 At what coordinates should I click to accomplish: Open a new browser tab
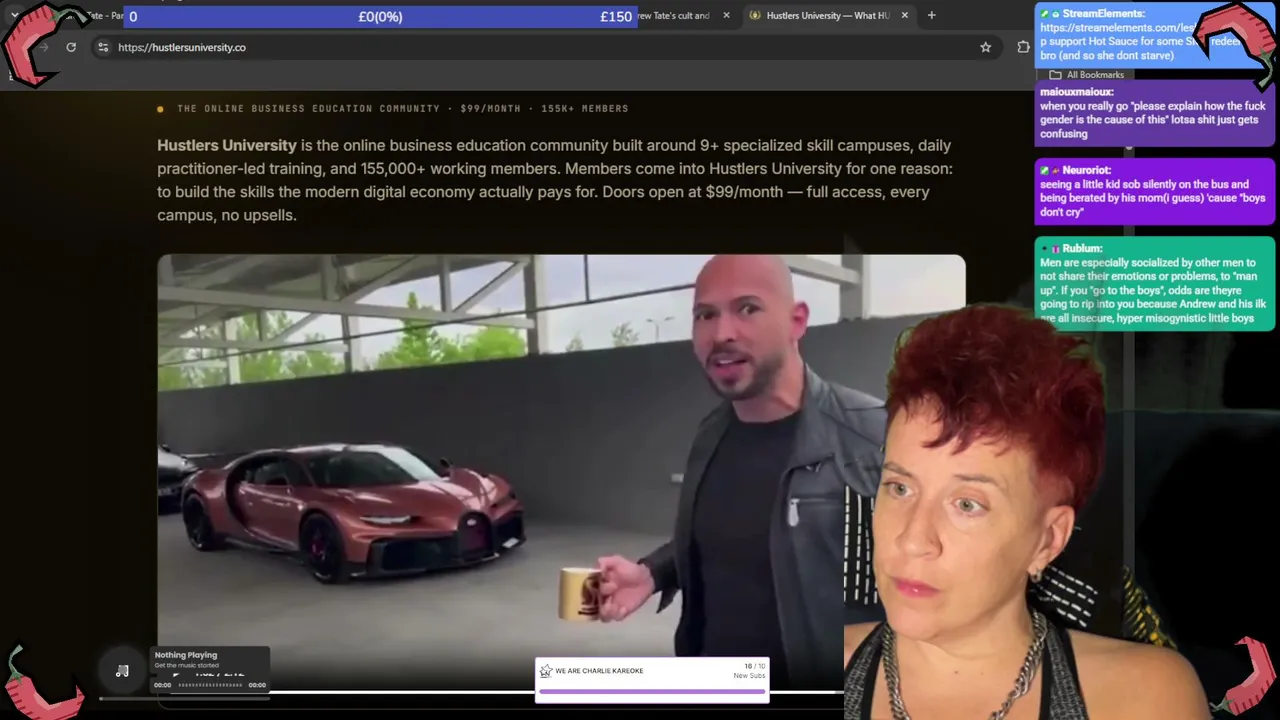931,15
